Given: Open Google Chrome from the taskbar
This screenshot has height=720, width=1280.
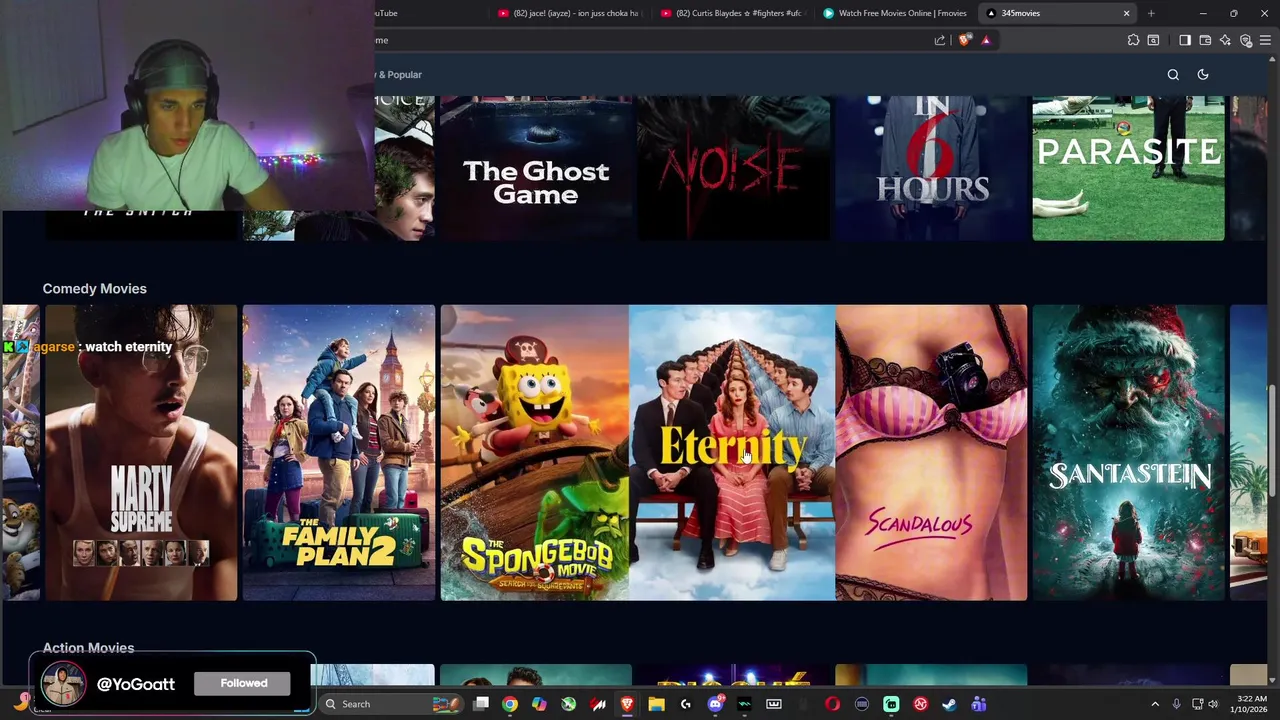Looking at the screenshot, I should click(x=510, y=704).
